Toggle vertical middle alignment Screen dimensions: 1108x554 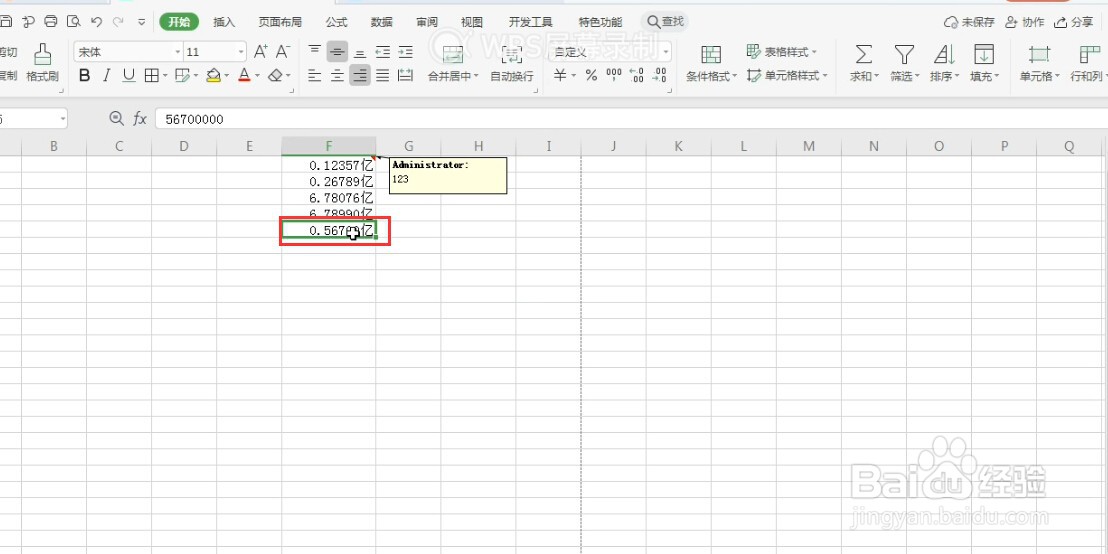(338, 52)
